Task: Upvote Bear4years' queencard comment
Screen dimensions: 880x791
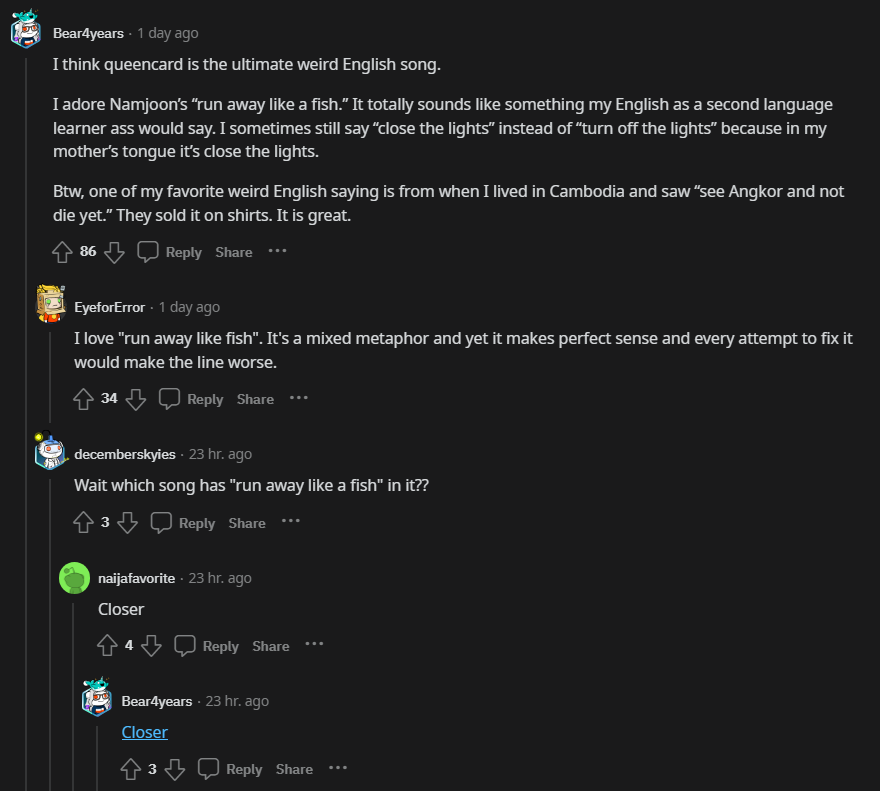Action: (x=63, y=252)
